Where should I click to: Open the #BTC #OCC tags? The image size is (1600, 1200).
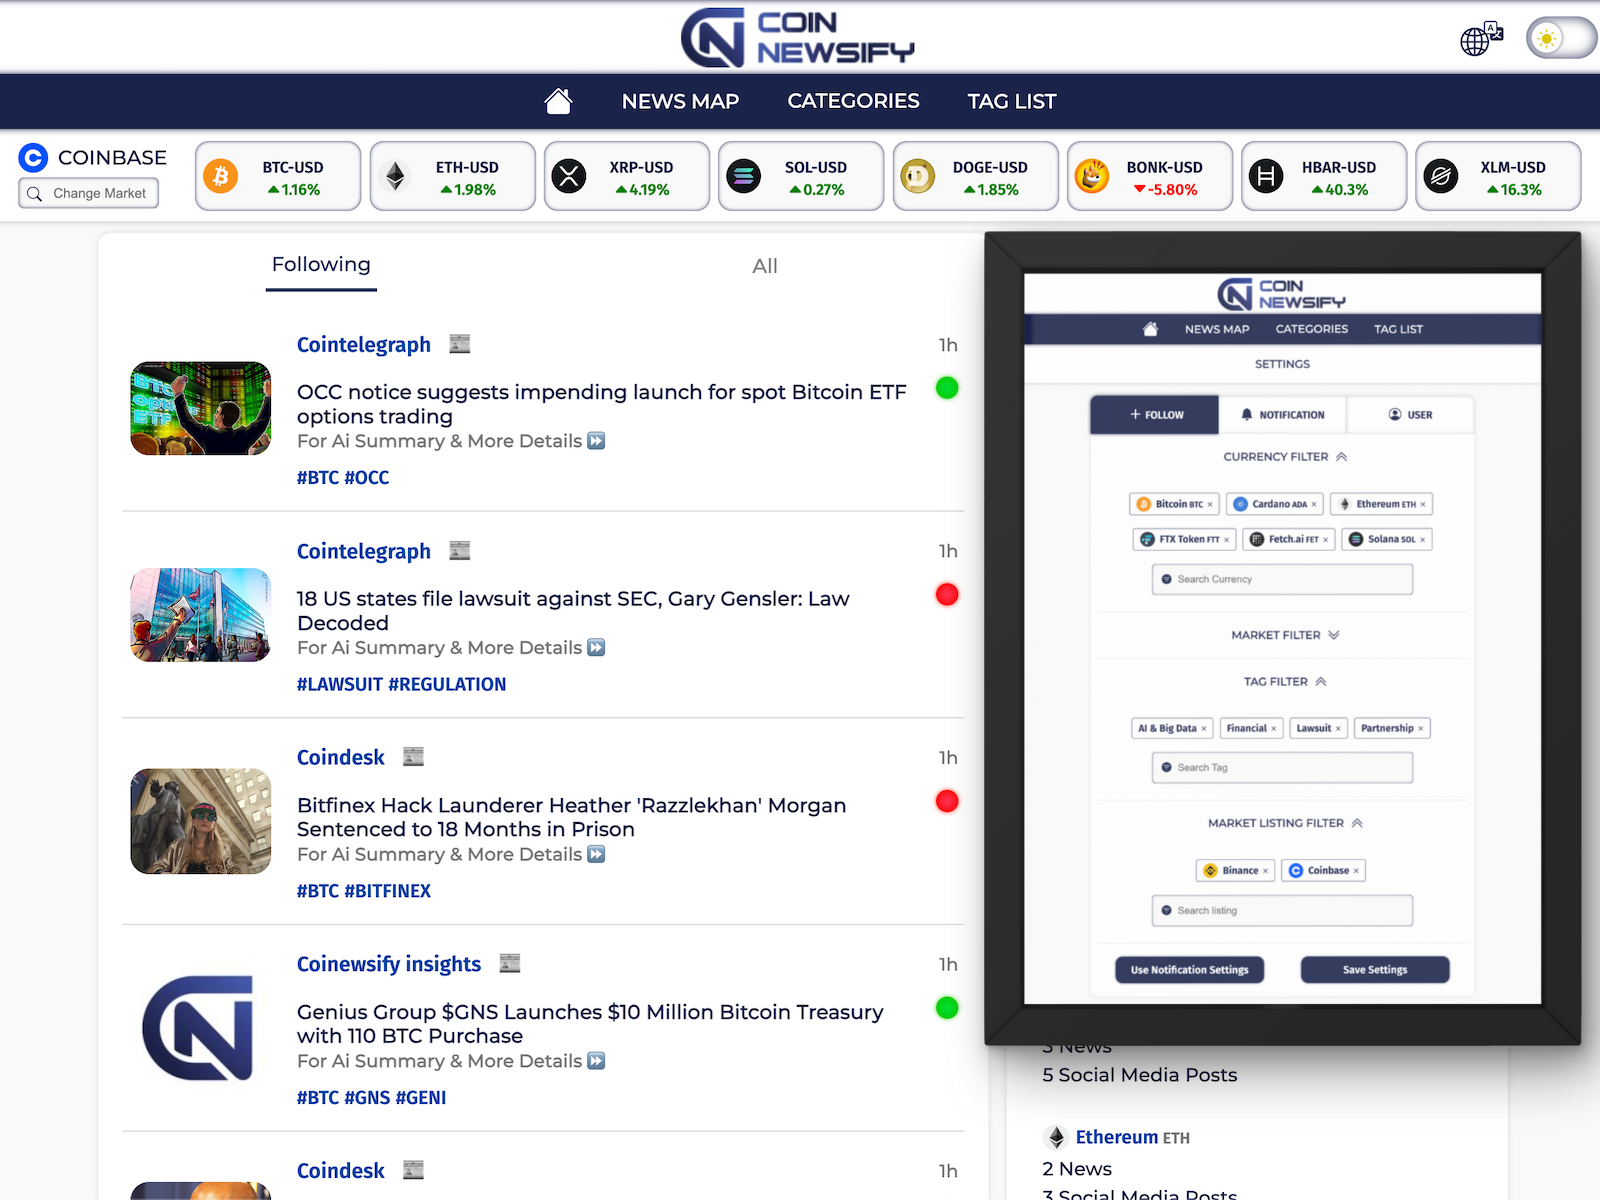coord(343,478)
